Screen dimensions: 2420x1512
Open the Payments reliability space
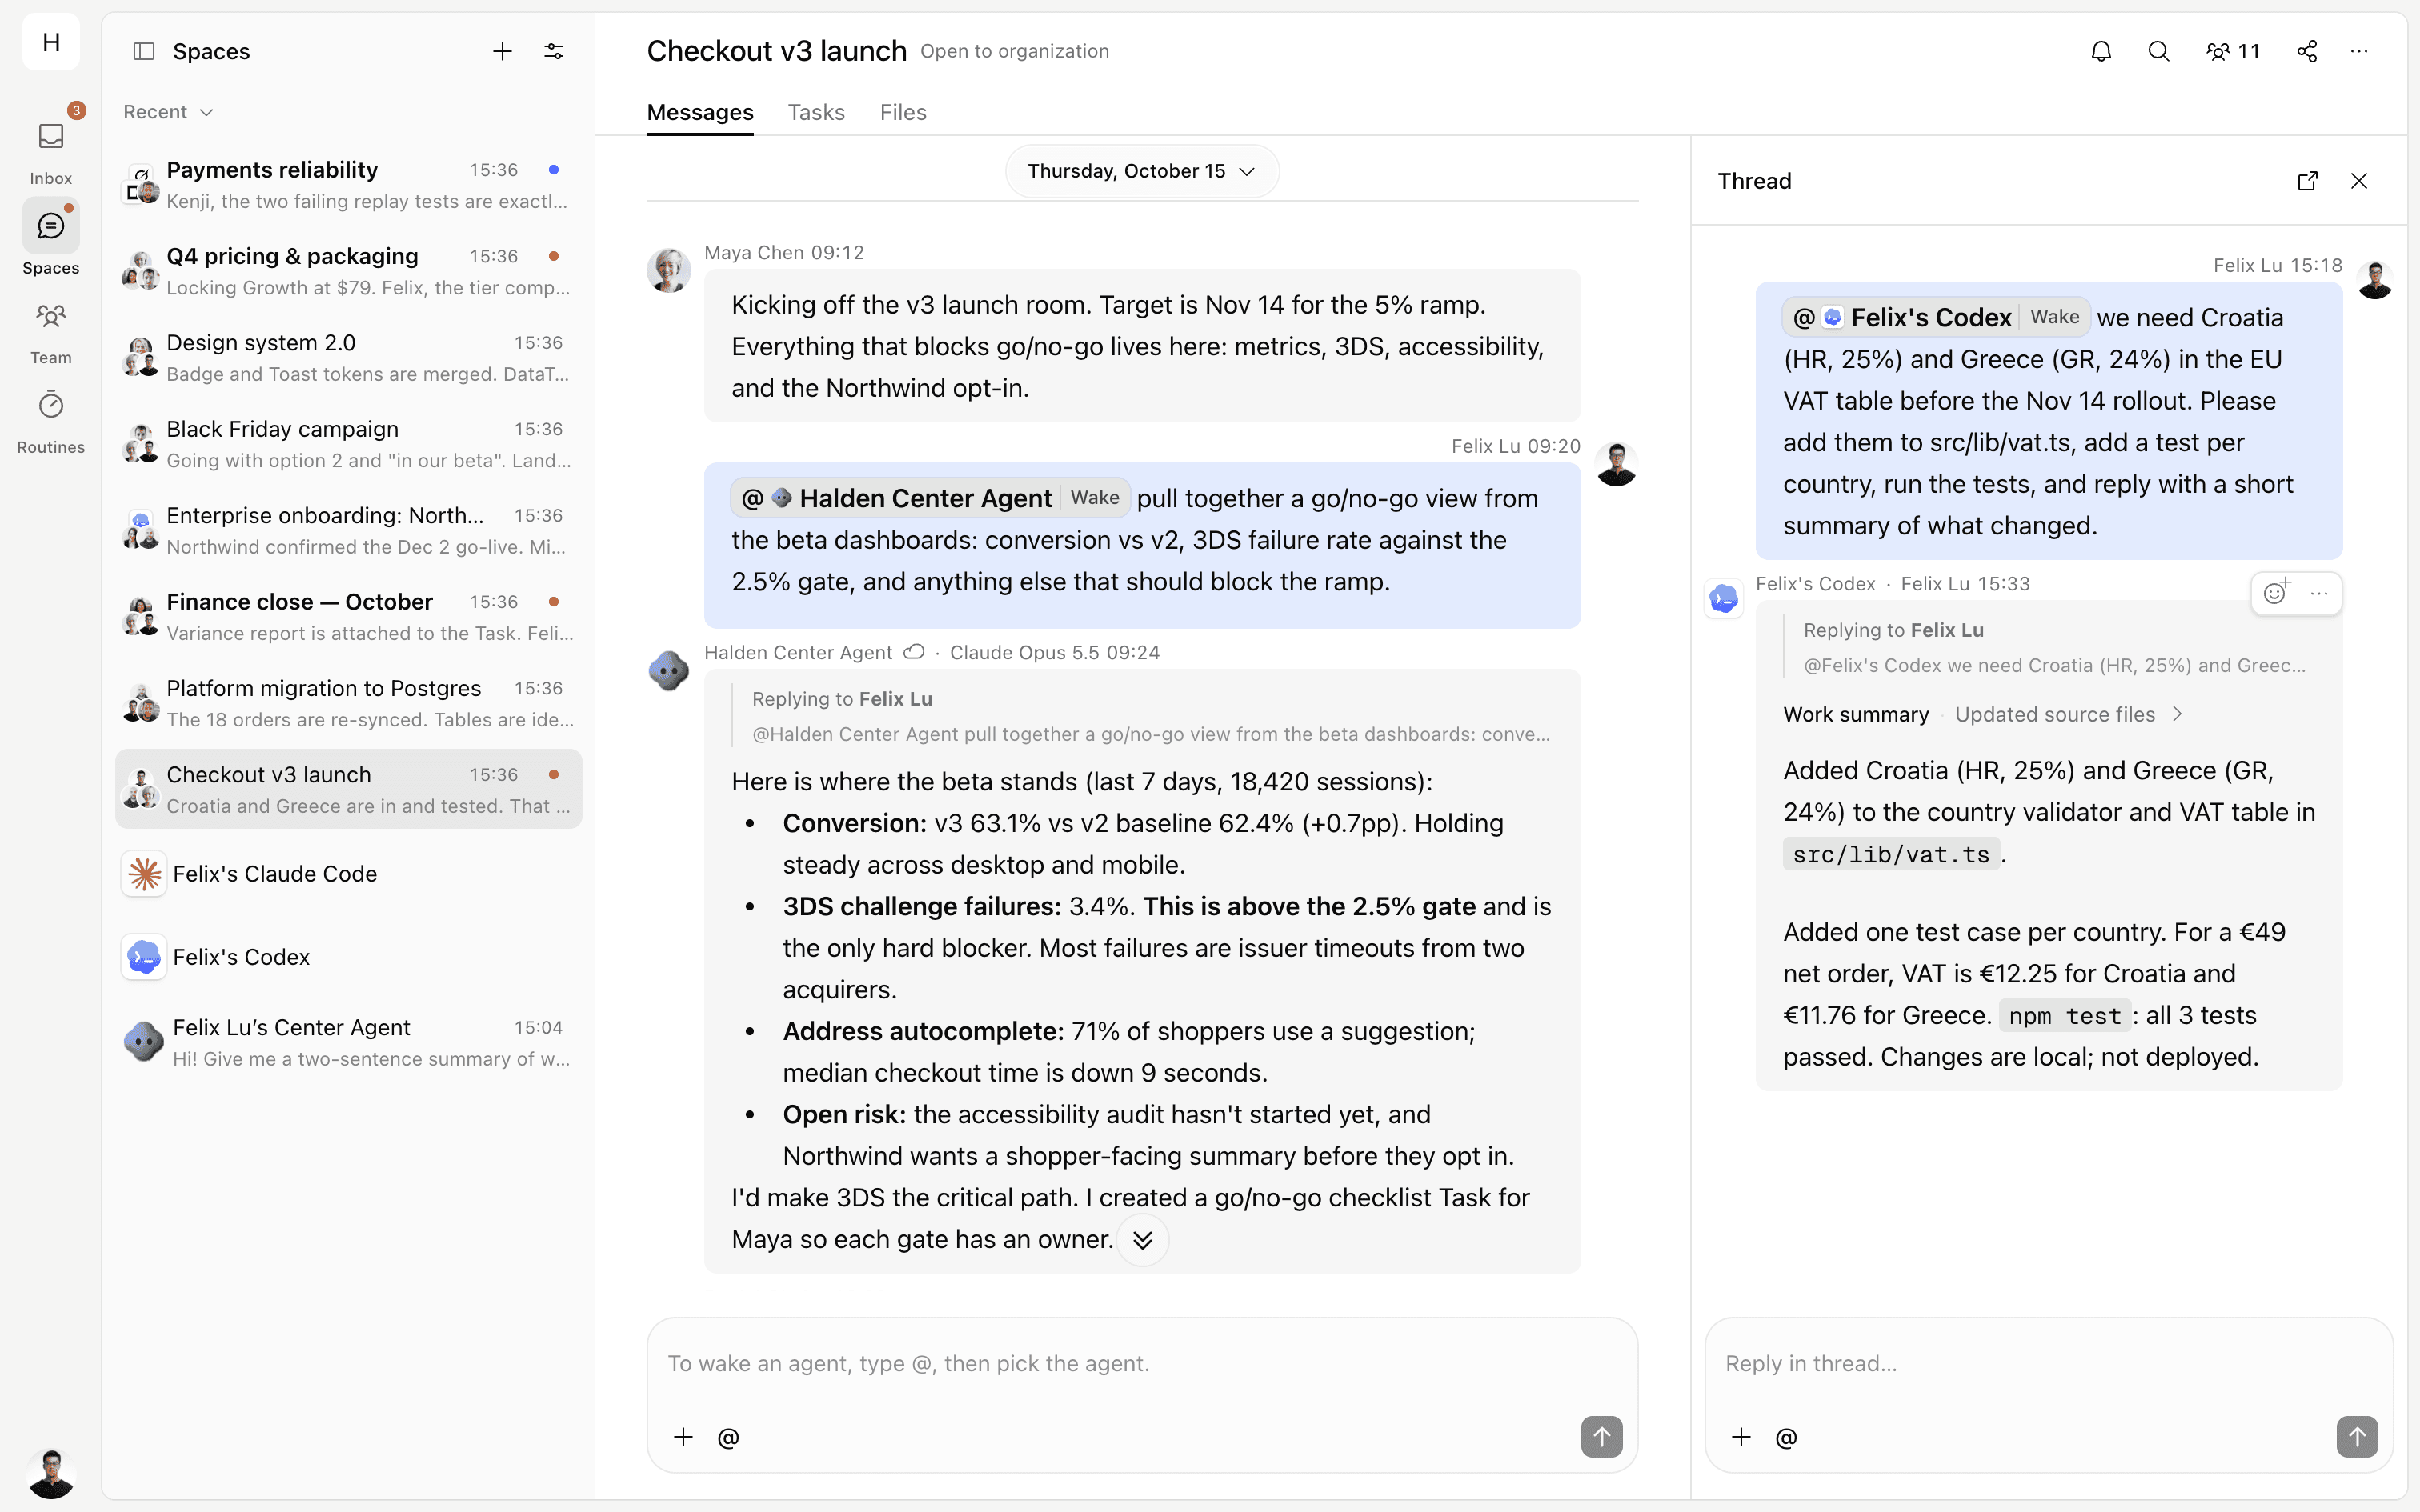pyautogui.click(x=348, y=185)
